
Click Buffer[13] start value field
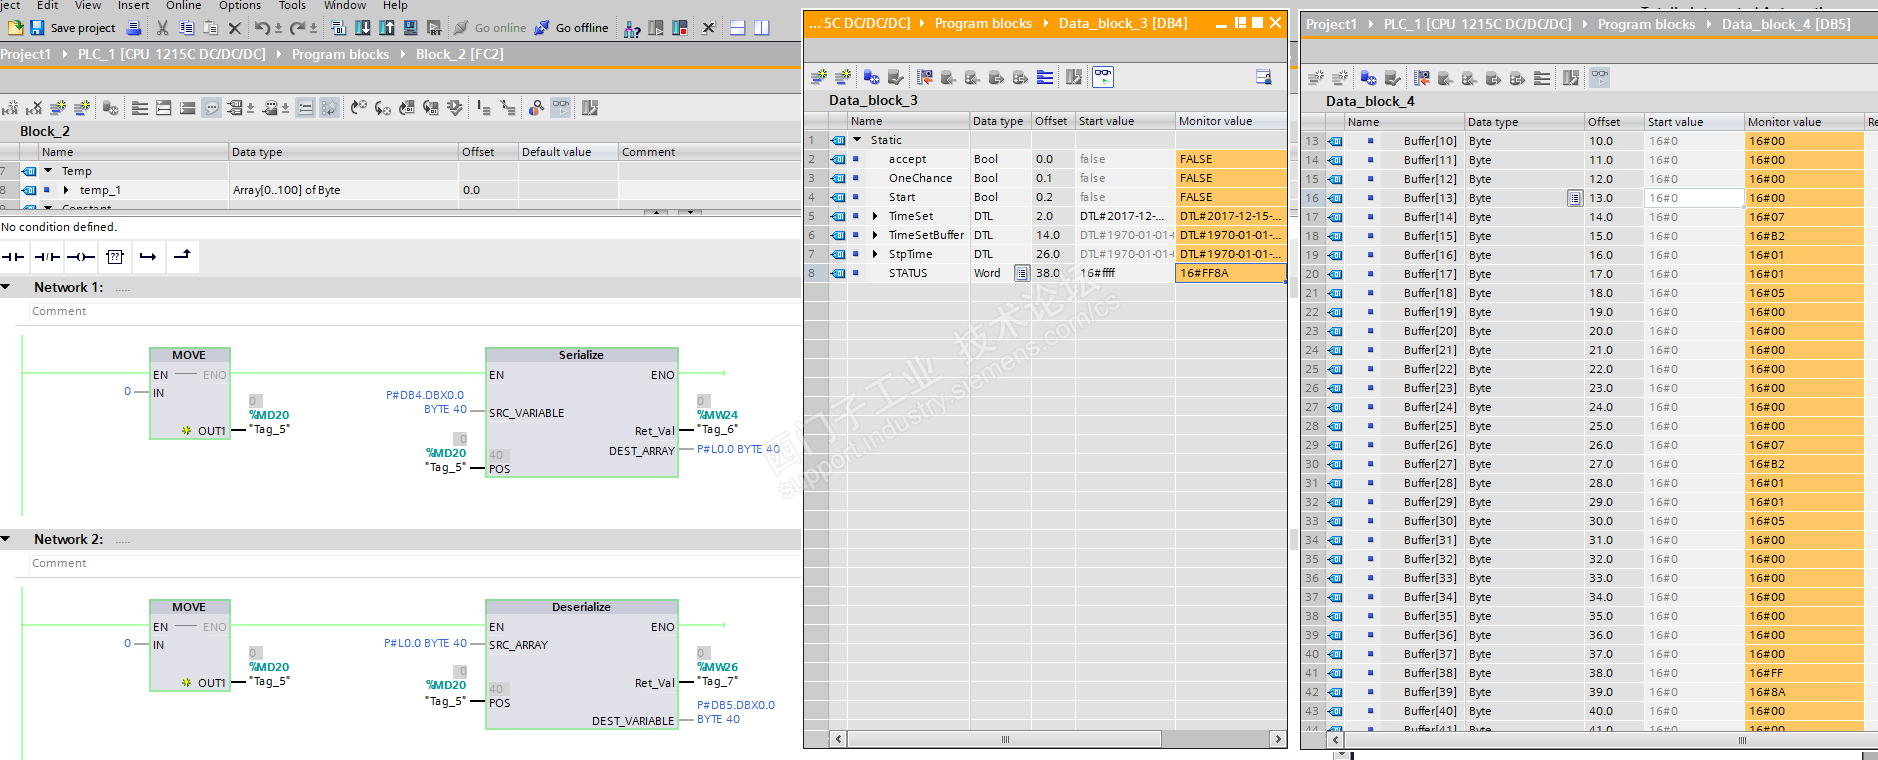tap(1693, 198)
